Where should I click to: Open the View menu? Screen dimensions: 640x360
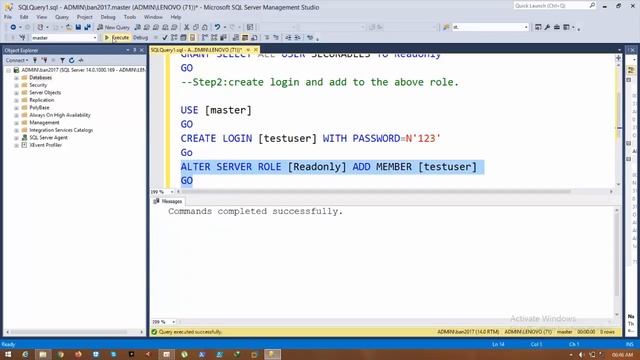42,17
